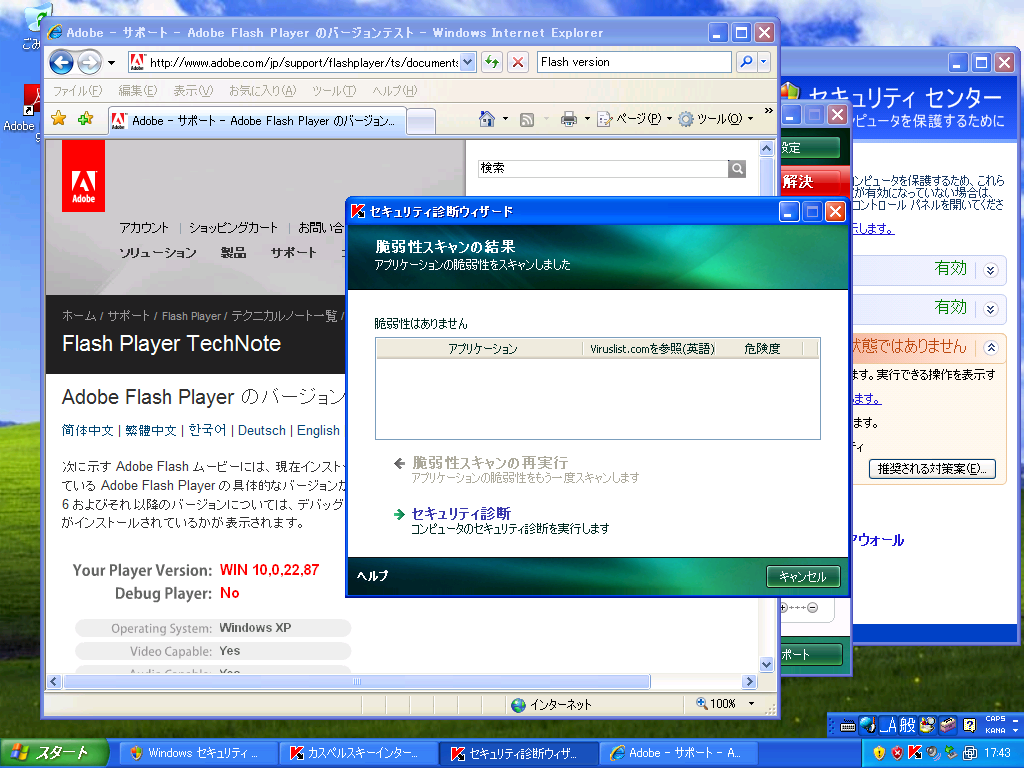Open Kaspersky from the system tray icon
This screenshot has width=1024, height=768.
(x=915, y=753)
